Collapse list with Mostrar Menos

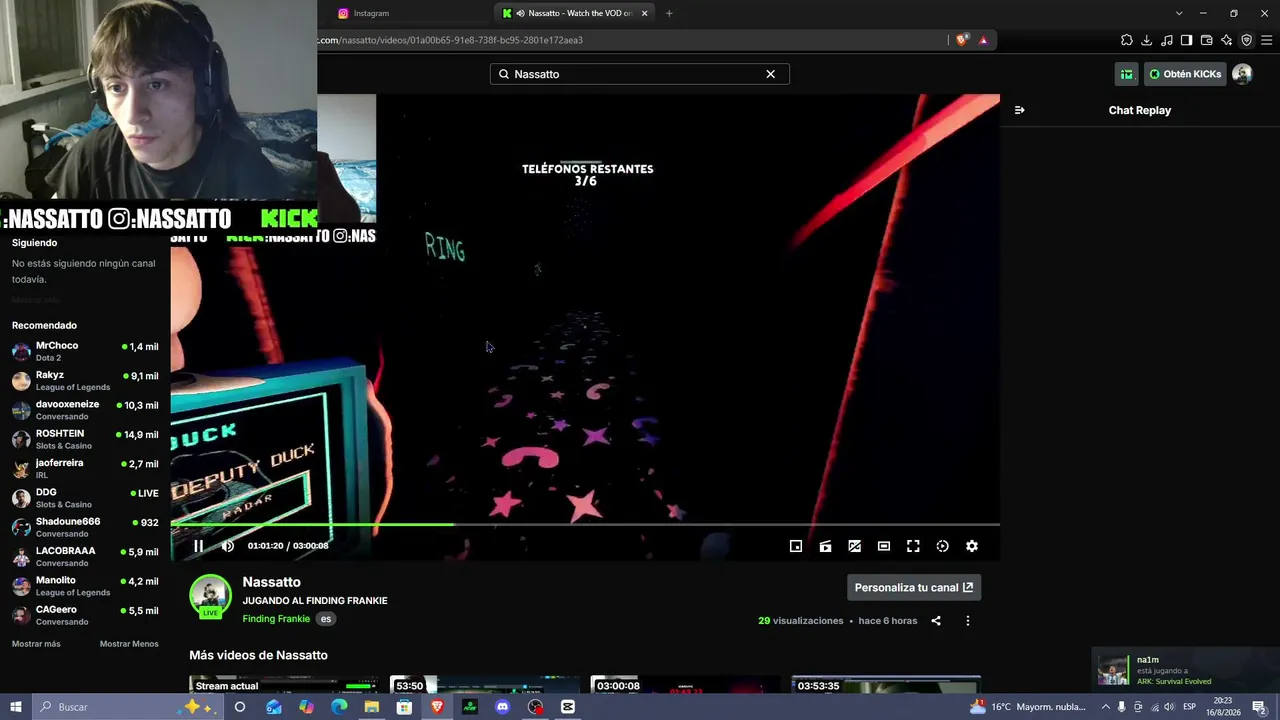129,644
